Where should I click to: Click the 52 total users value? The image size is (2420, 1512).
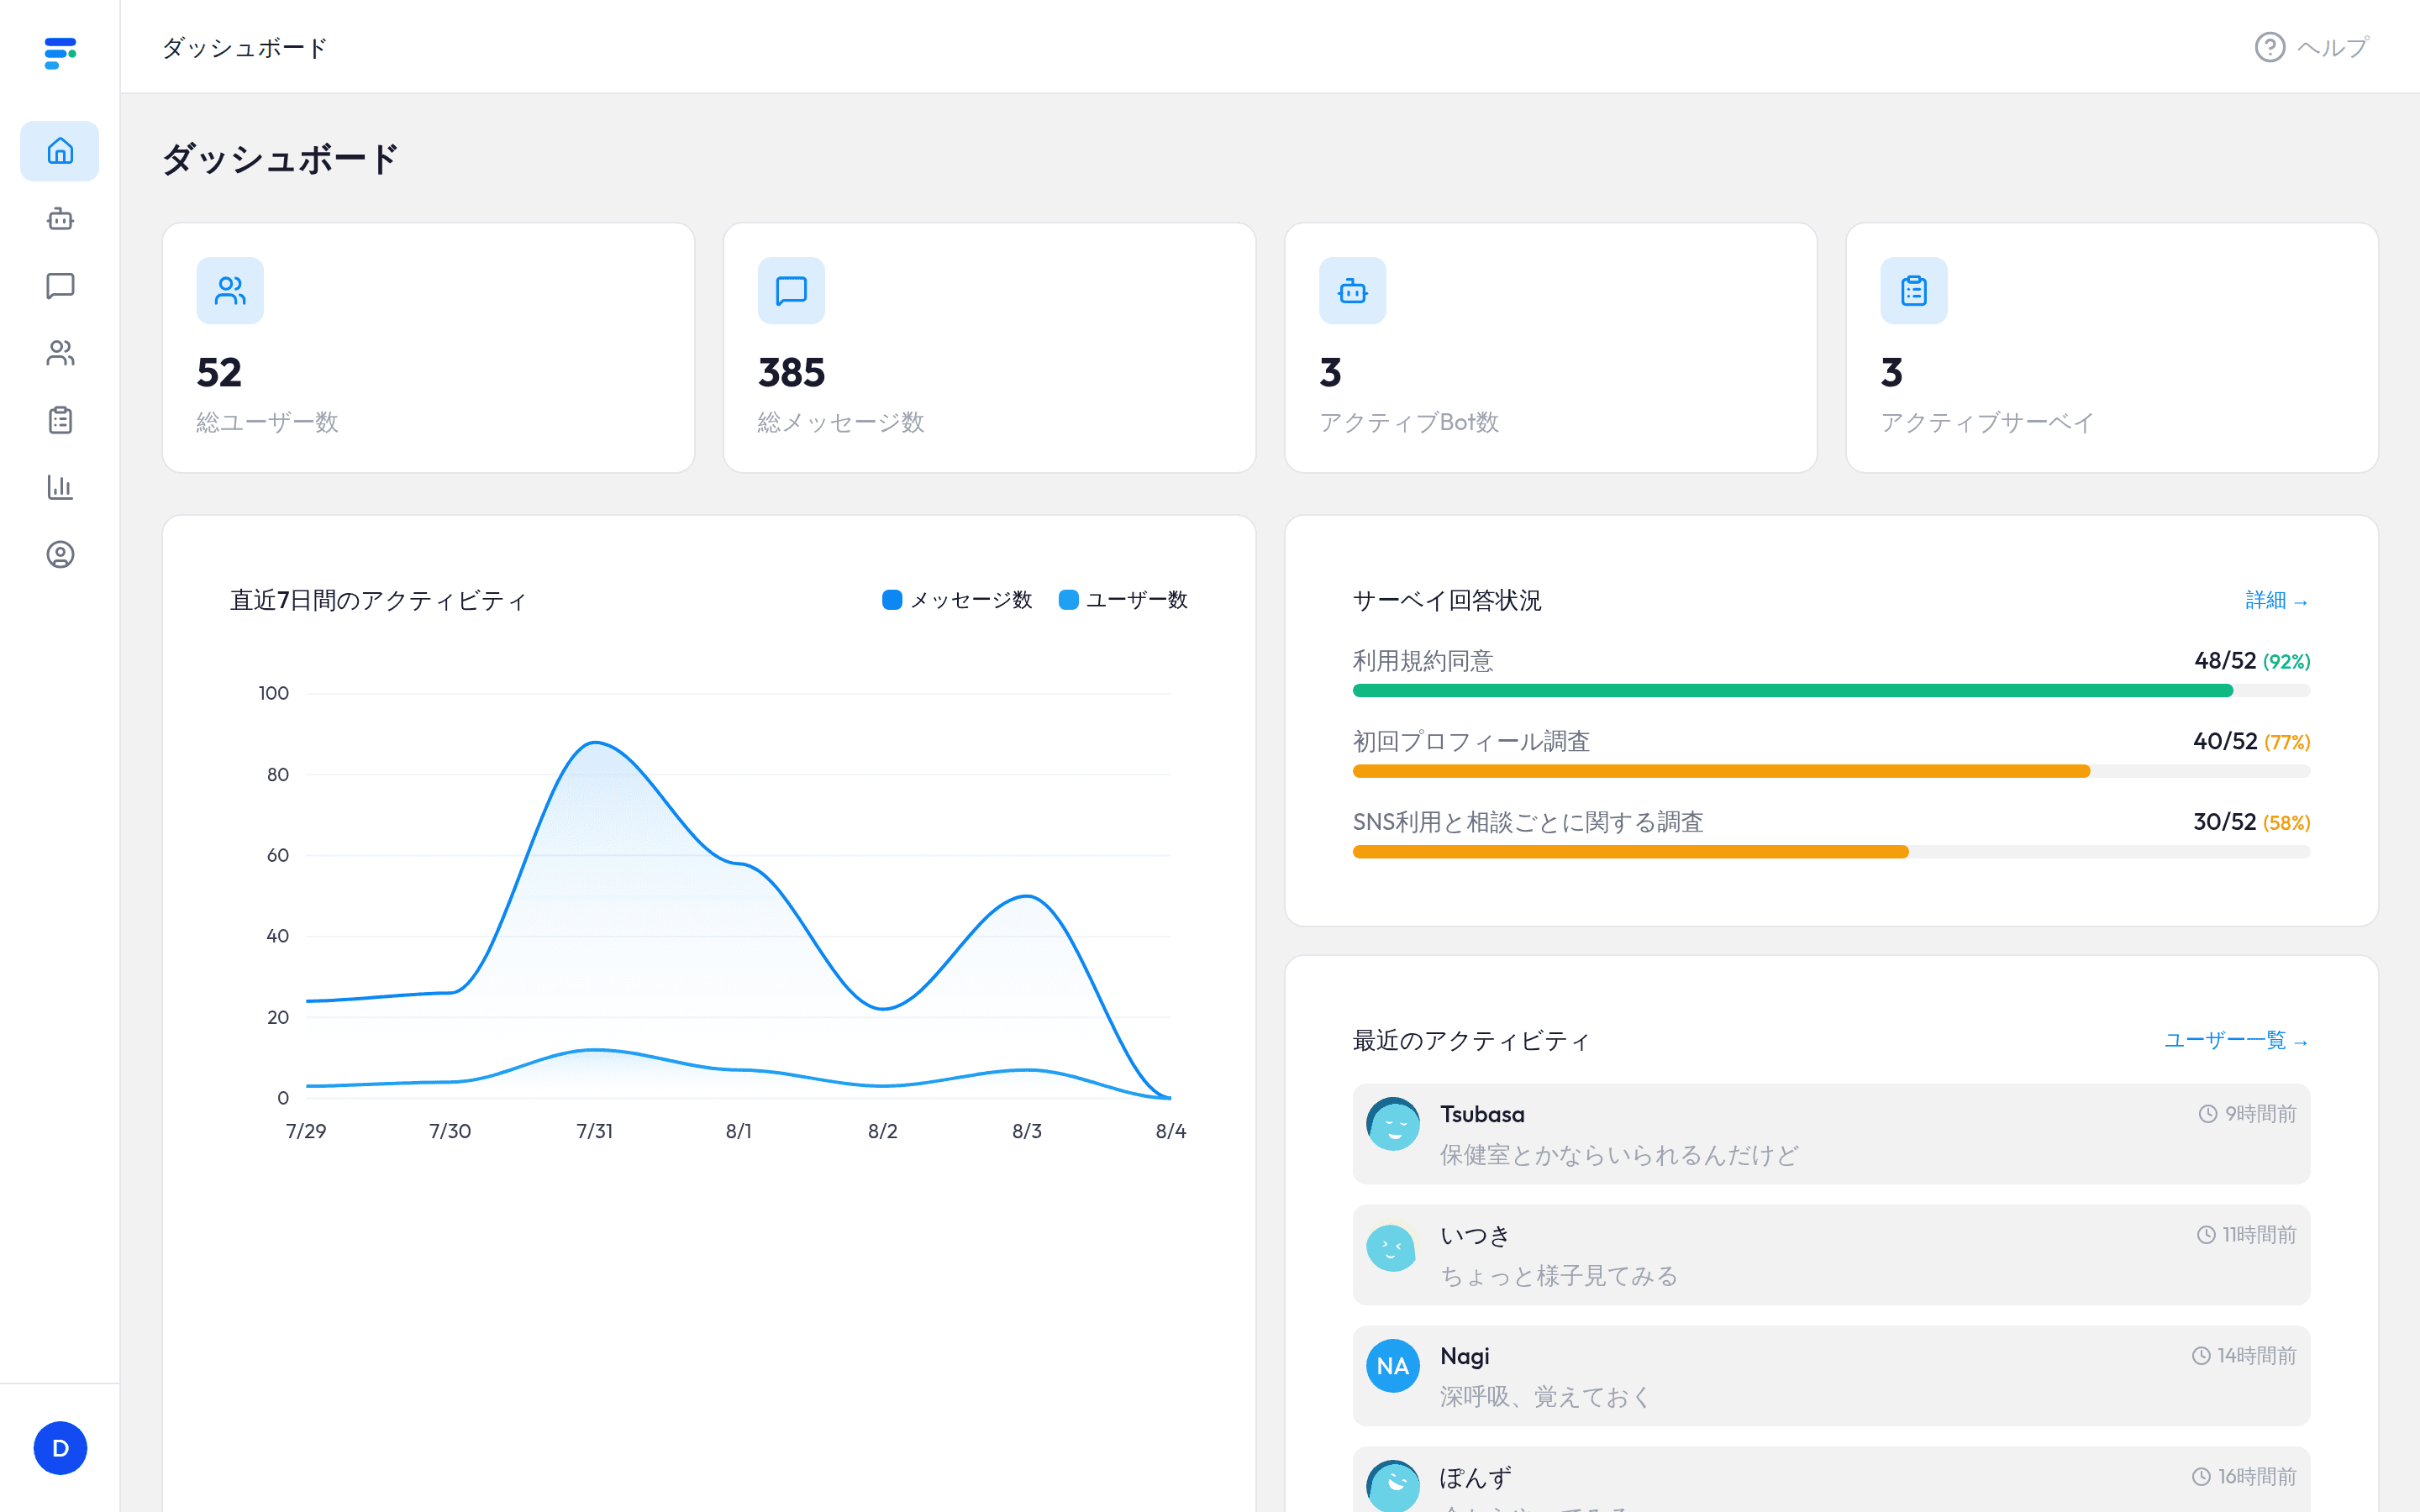coord(219,373)
